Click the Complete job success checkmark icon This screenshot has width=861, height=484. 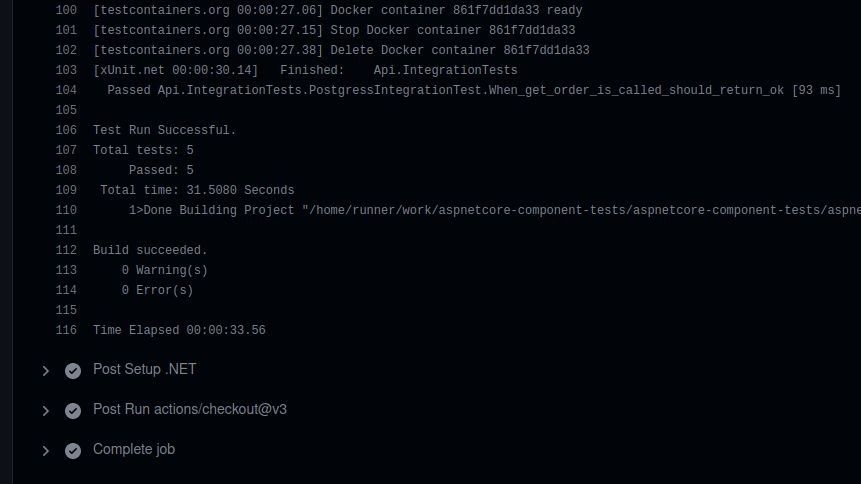point(73,451)
